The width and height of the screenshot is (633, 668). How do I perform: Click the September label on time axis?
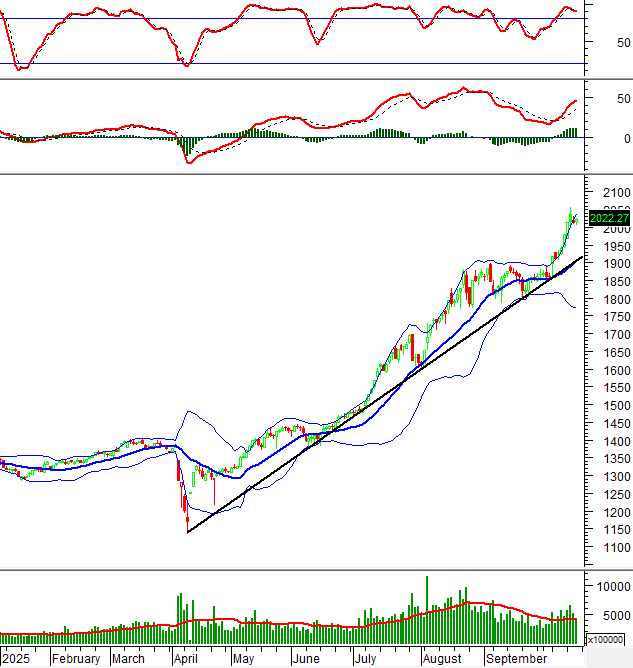[x=516, y=659]
